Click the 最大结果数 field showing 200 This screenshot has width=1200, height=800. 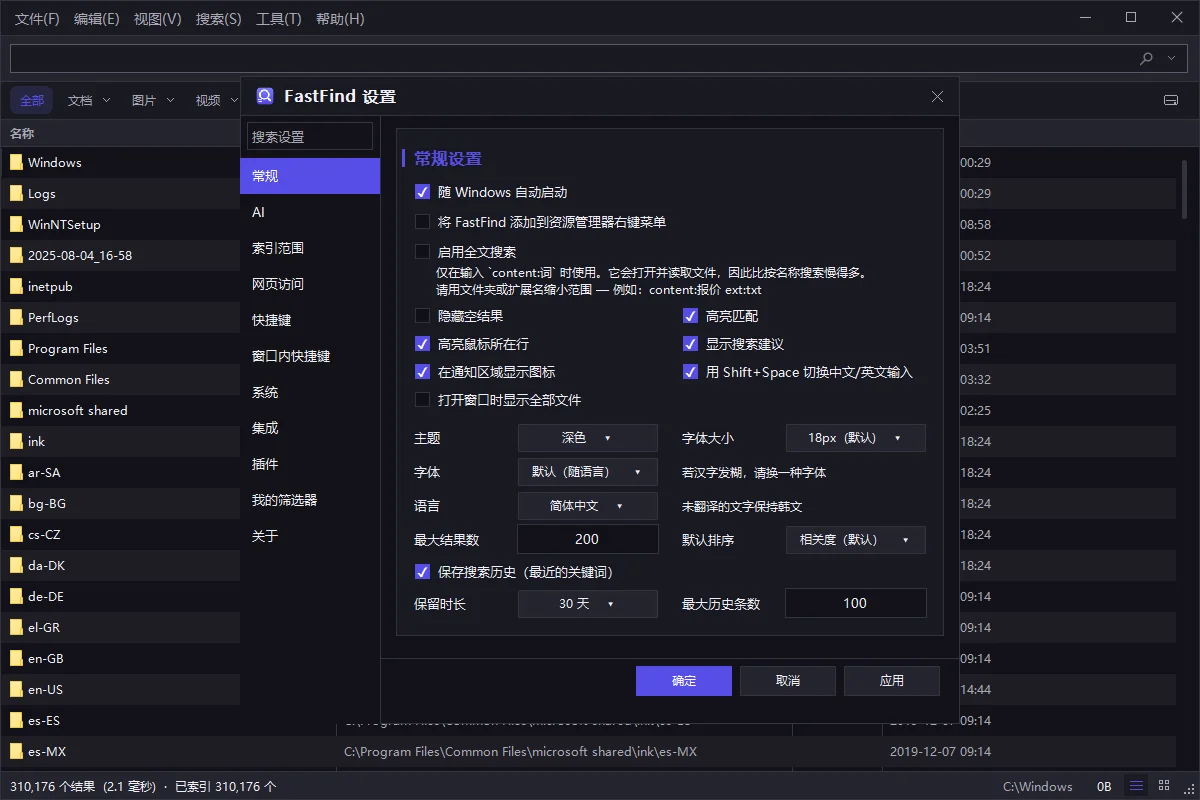588,540
